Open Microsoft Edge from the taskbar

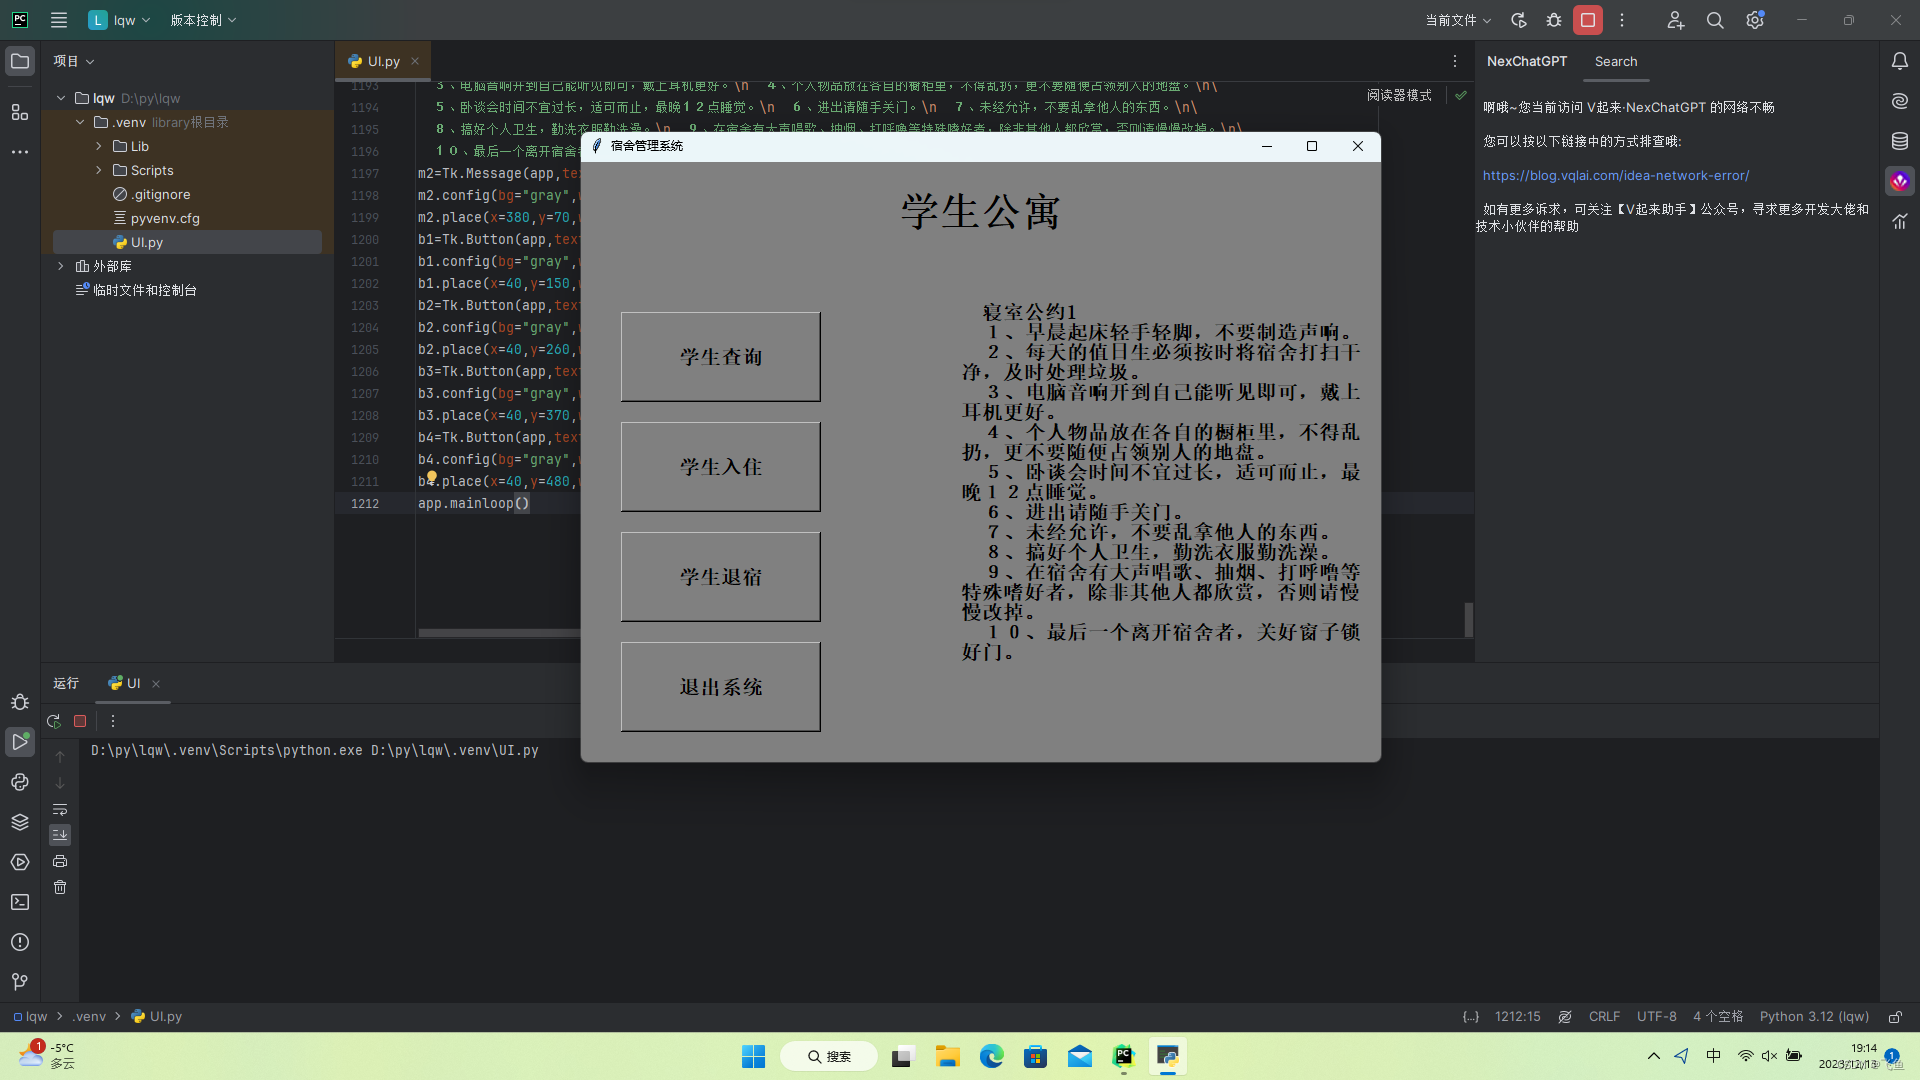point(991,1056)
